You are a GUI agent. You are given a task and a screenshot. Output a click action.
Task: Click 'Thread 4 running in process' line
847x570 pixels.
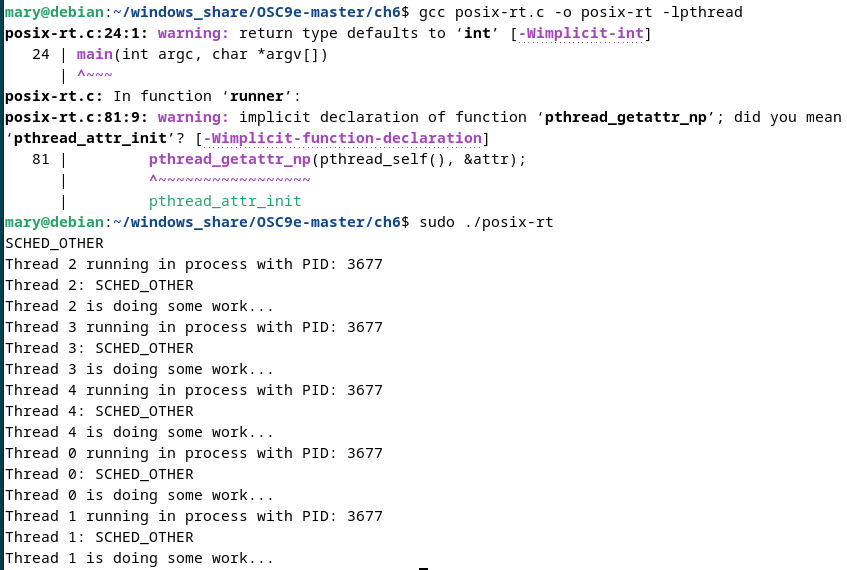tap(194, 391)
